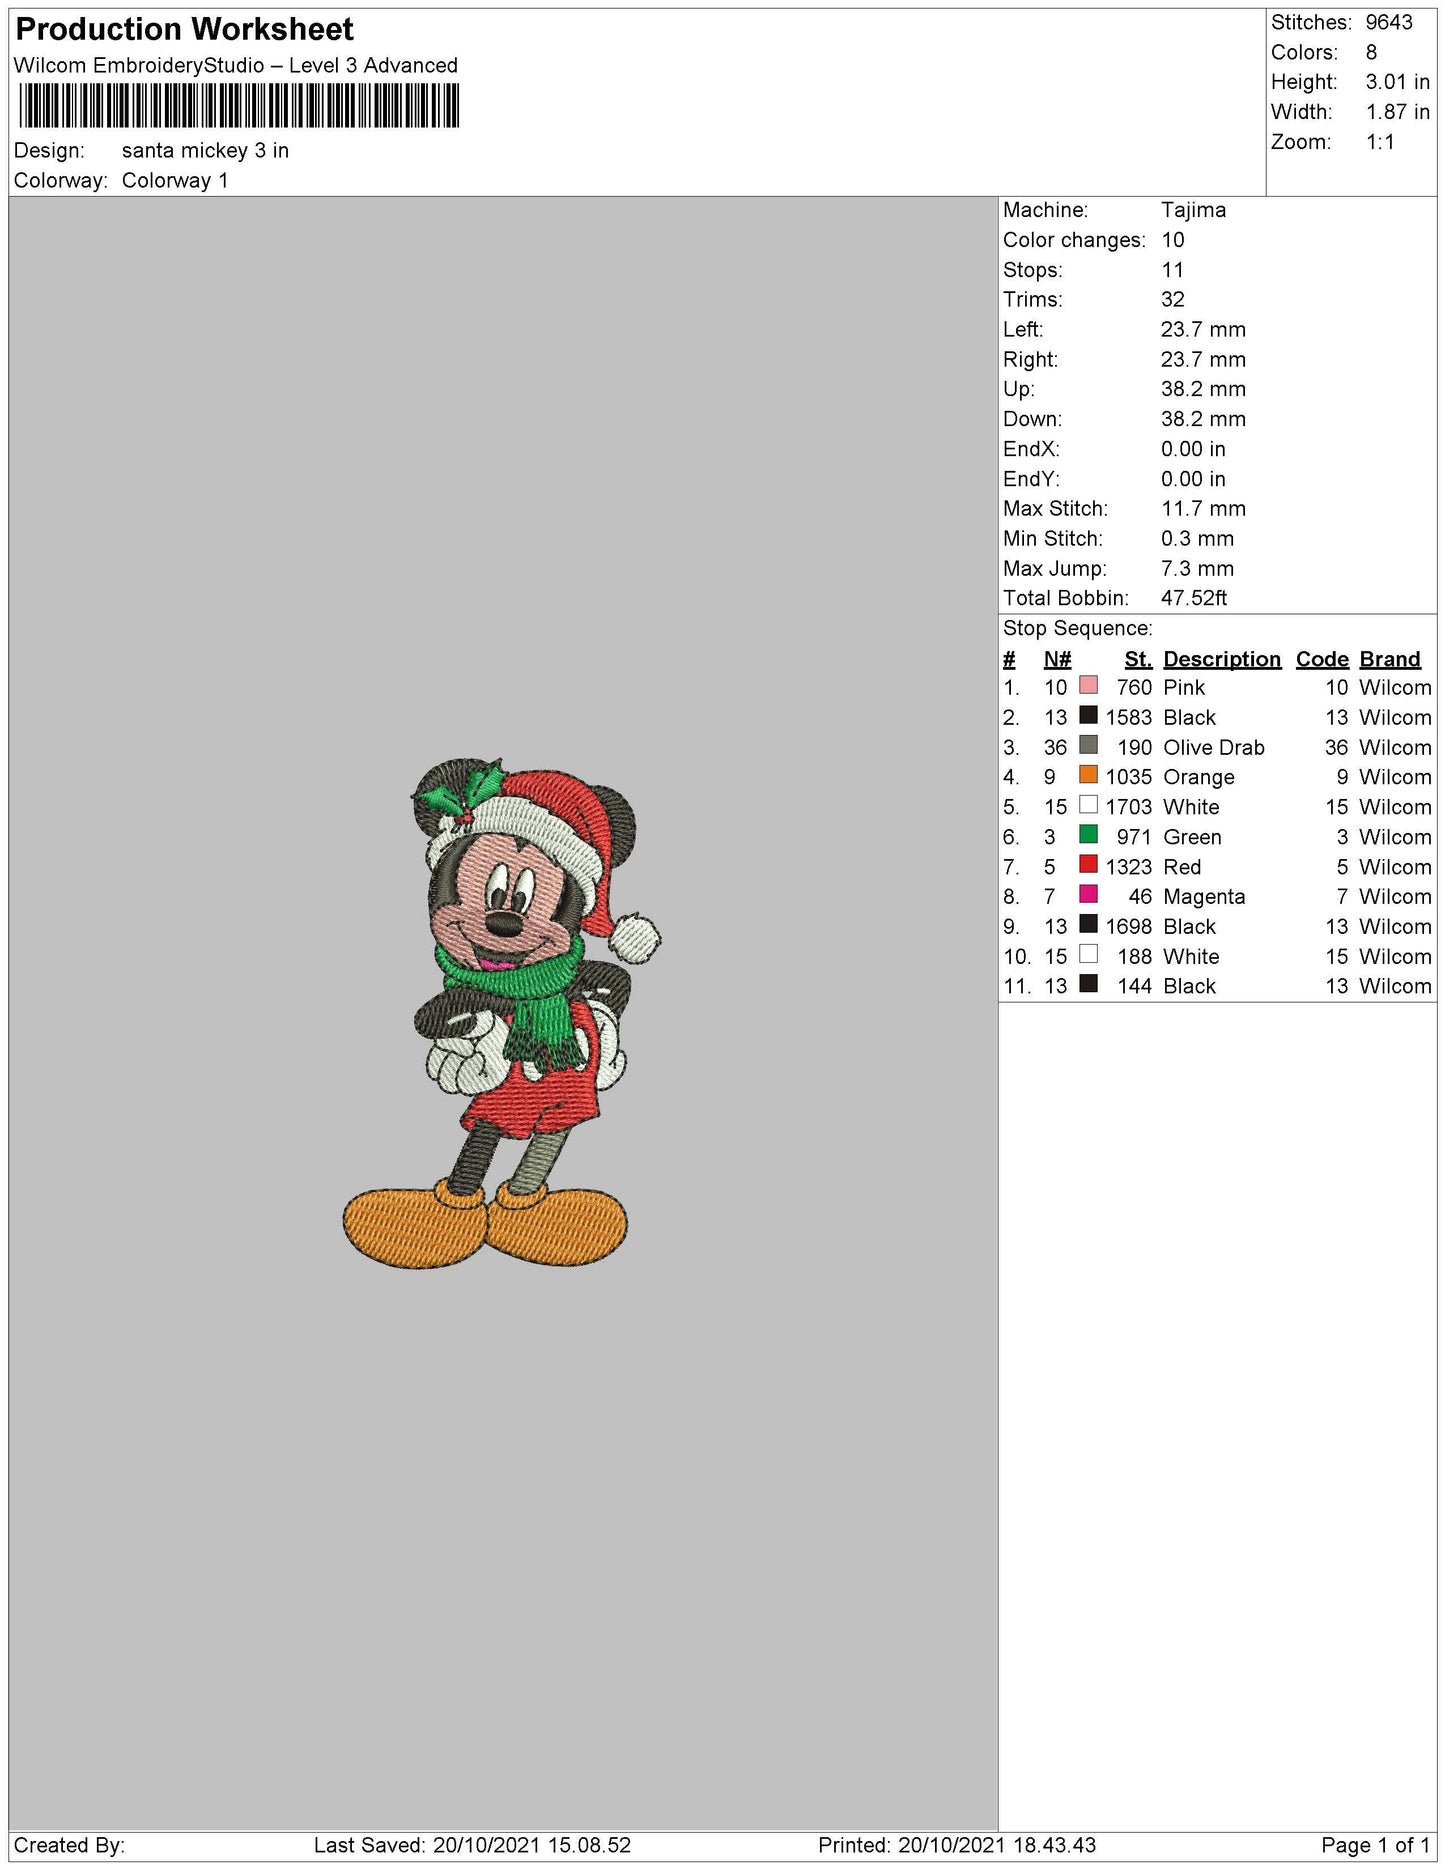1445x1870 pixels.
Task: Click the Olive Drab color swatch
Action: (x=1088, y=746)
